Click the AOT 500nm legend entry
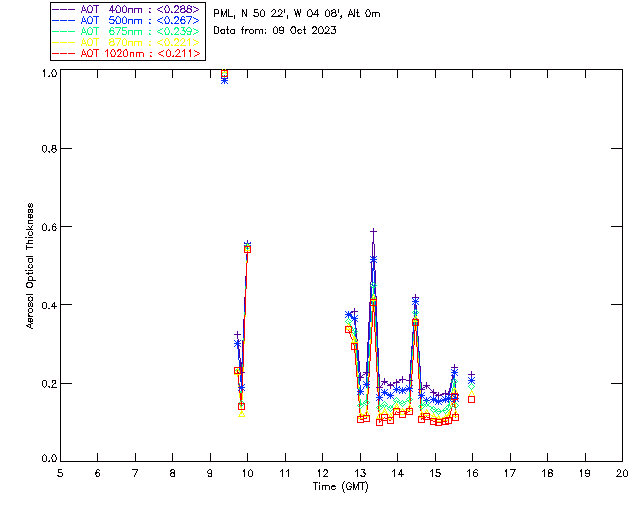 click(x=127, y=20)
